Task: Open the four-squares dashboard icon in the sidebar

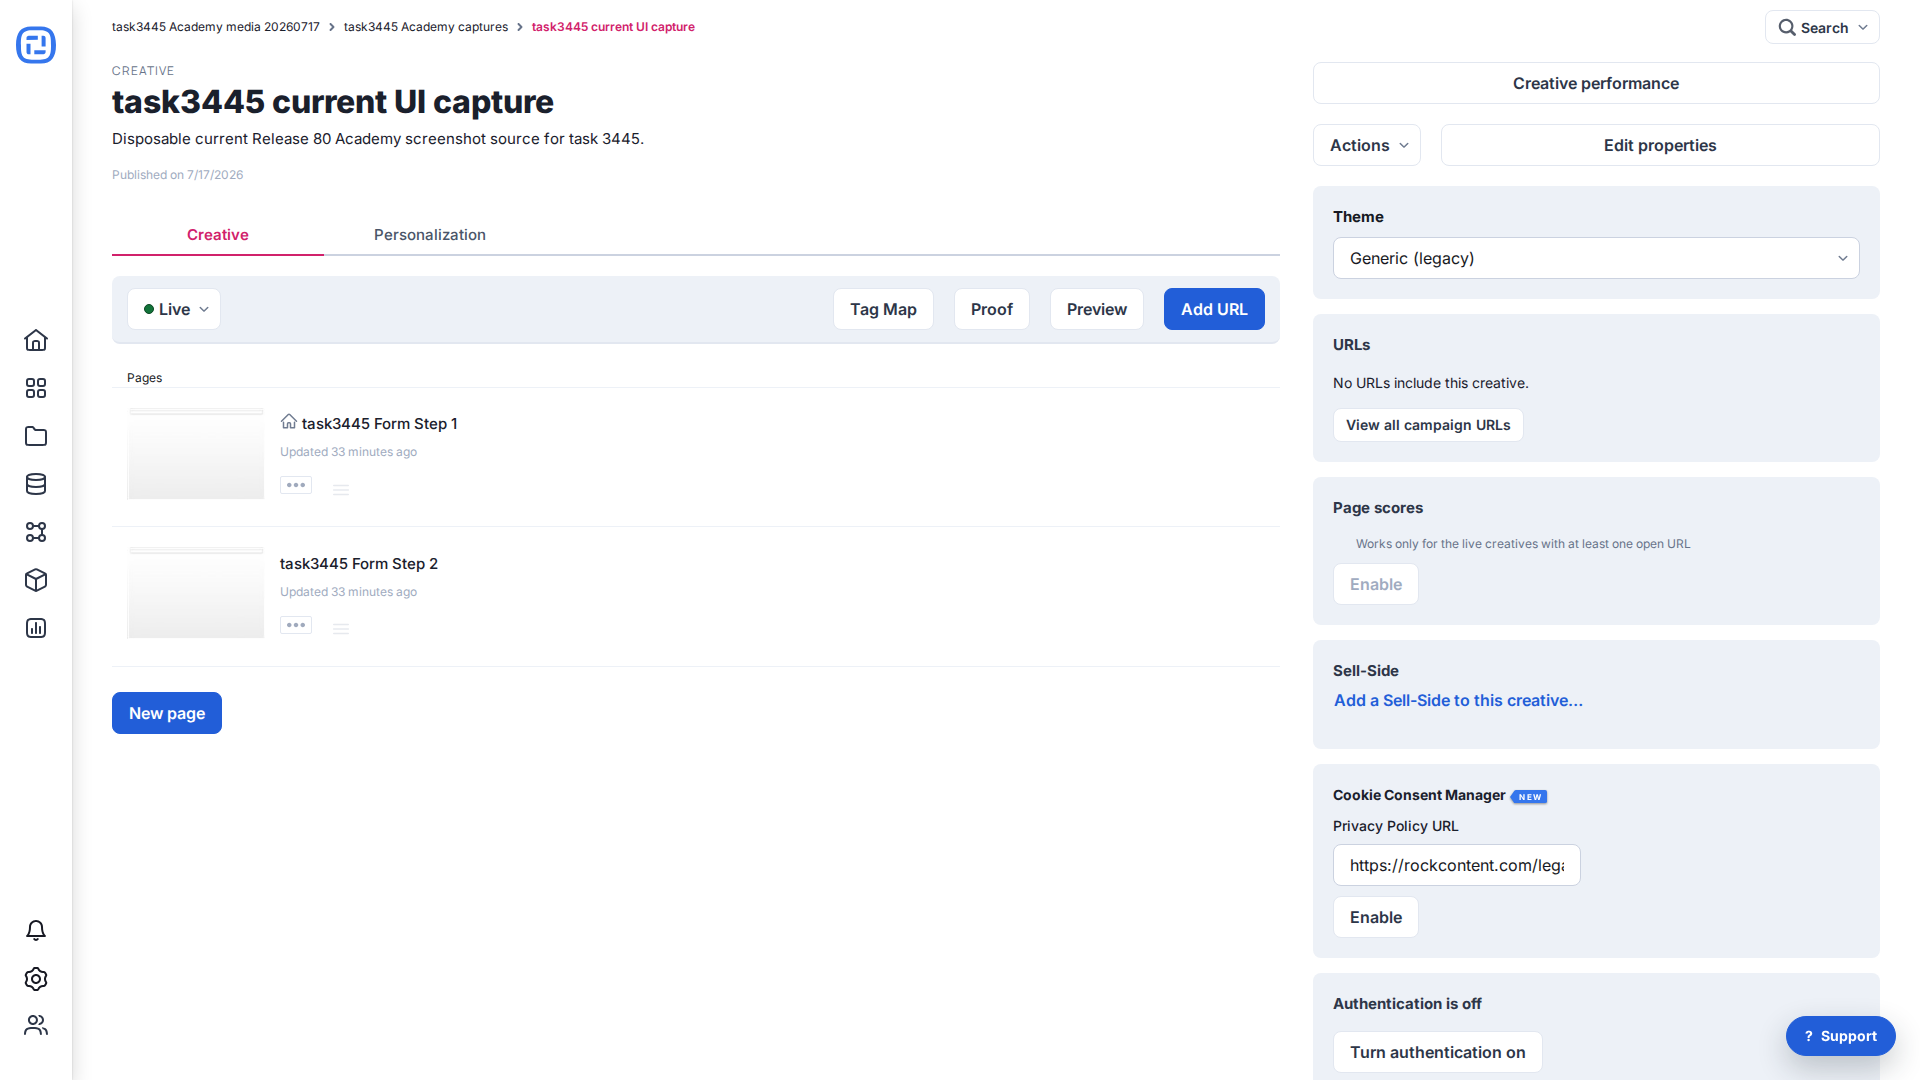Action: pyautogui.click(x=36, y=388)
